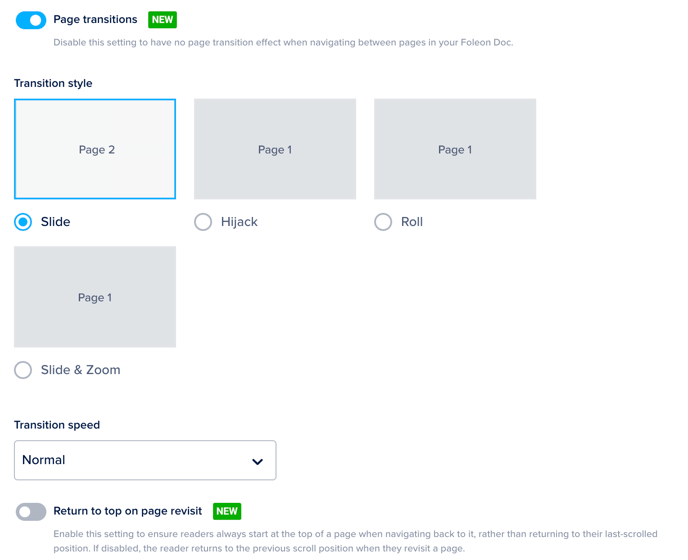Disable the Page transitions toggle

pos(31,20)
